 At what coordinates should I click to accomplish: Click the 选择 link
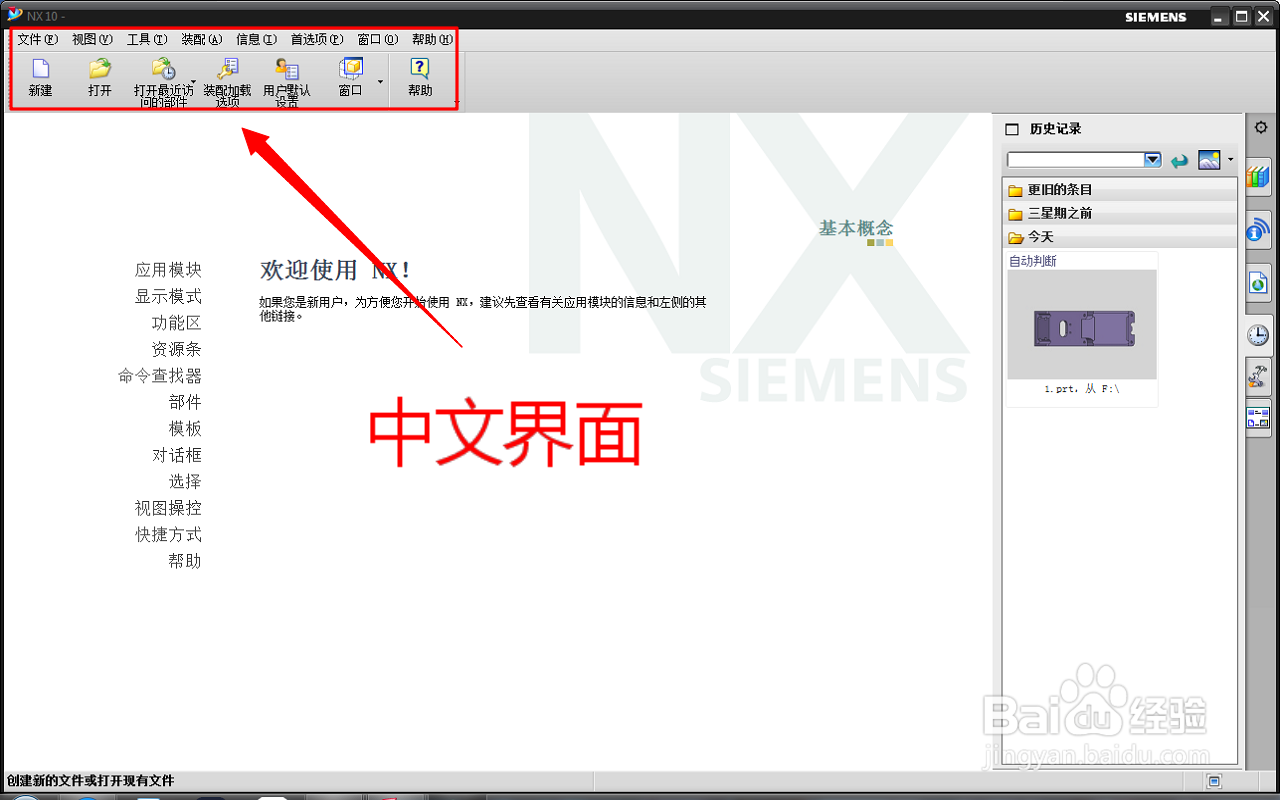tap(185, 481)
